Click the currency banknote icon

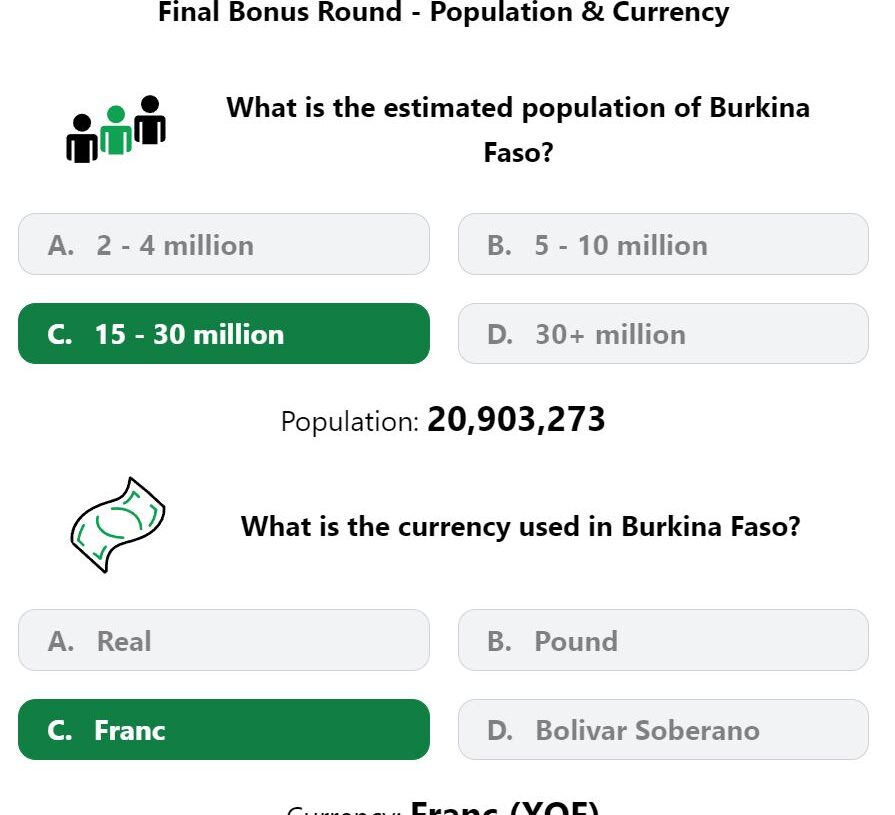pyautogui.click(x=118, y=524)
